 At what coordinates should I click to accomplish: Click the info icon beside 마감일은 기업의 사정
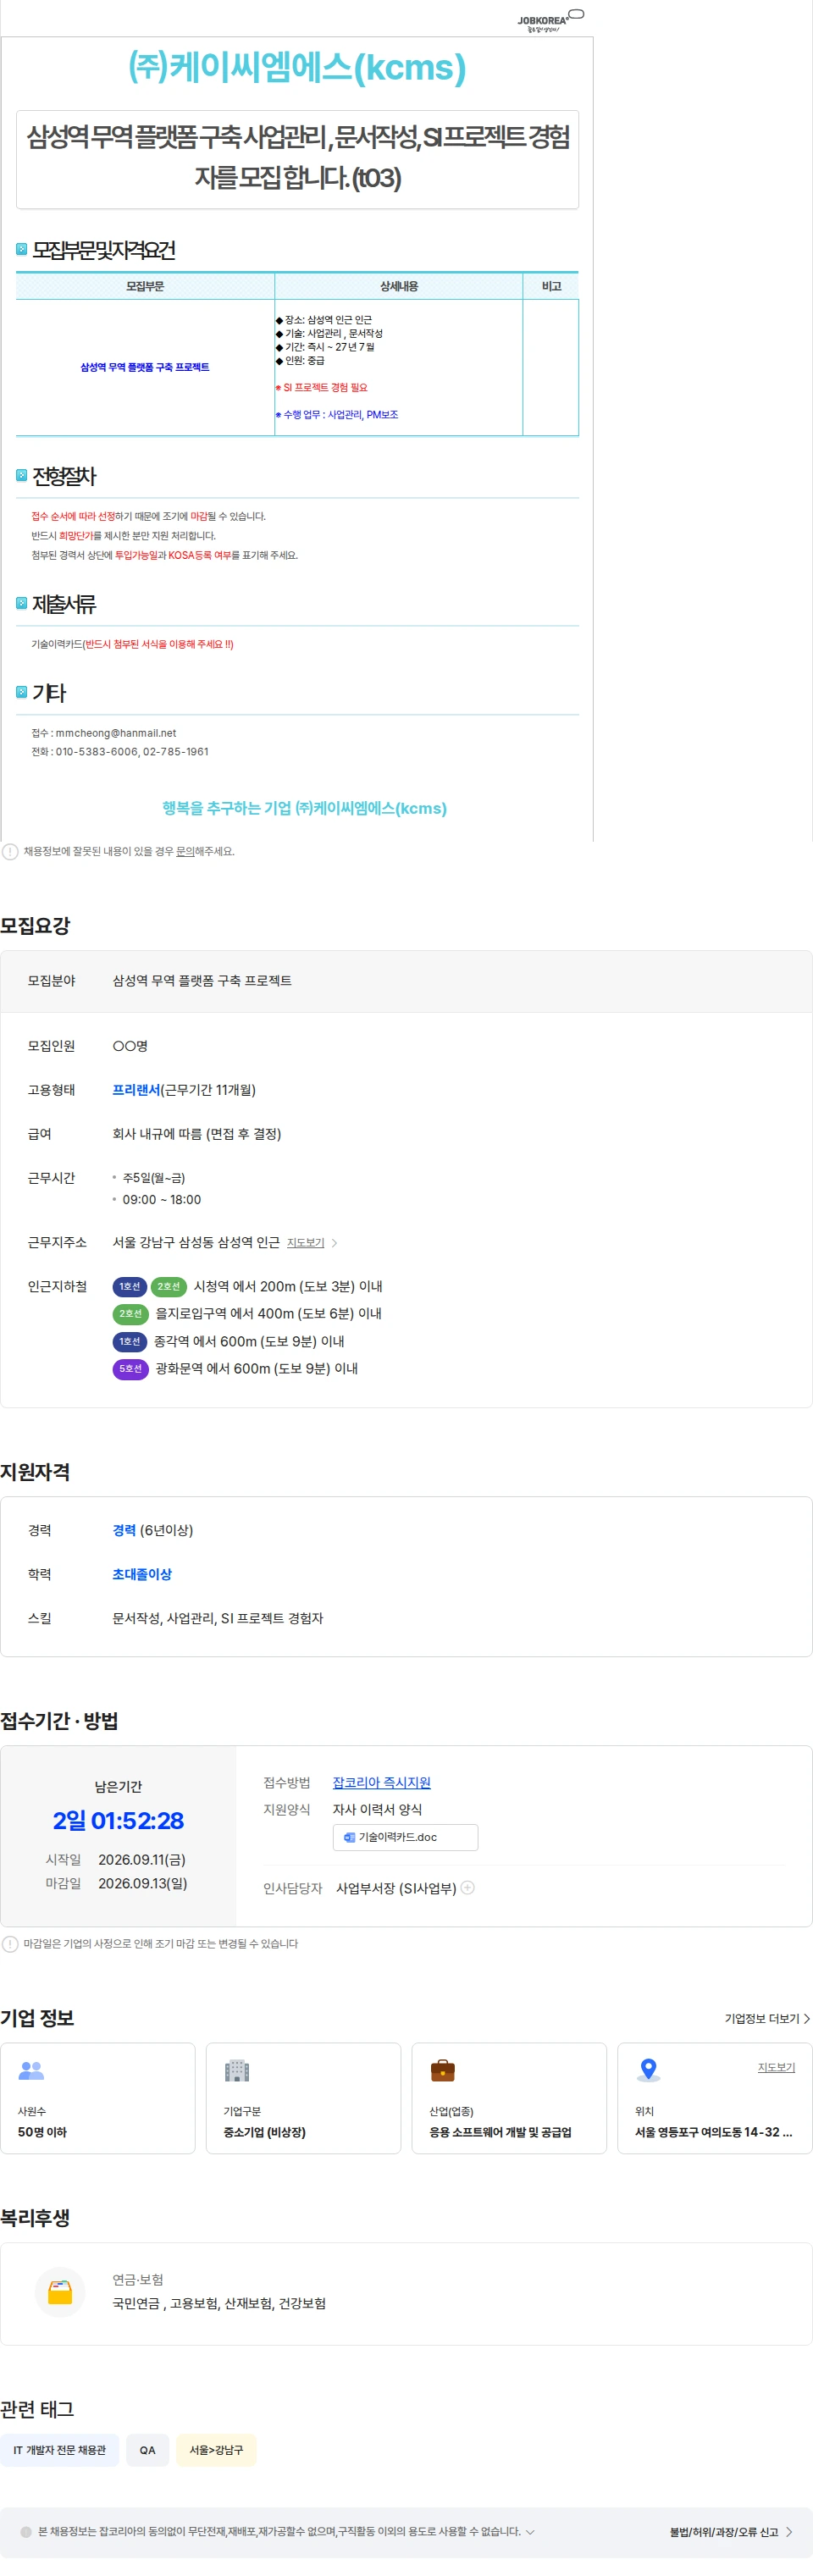coord(10,1944)
